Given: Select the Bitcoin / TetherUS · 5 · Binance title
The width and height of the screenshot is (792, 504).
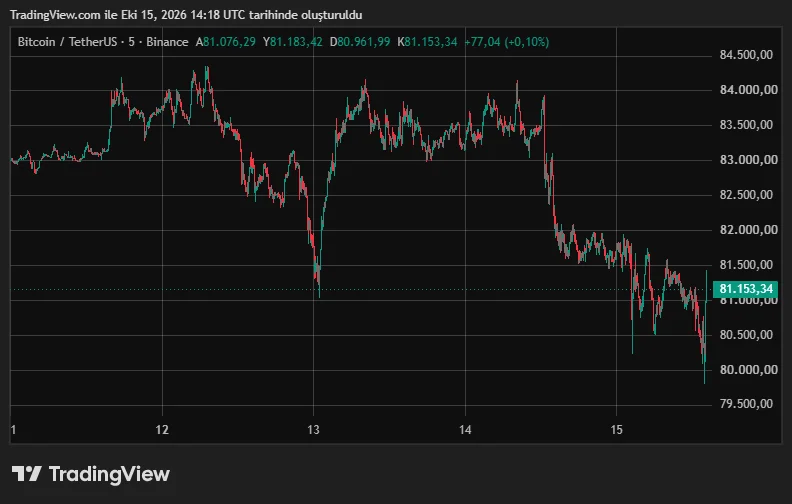Looking at the screenshot, I should 103,42.
